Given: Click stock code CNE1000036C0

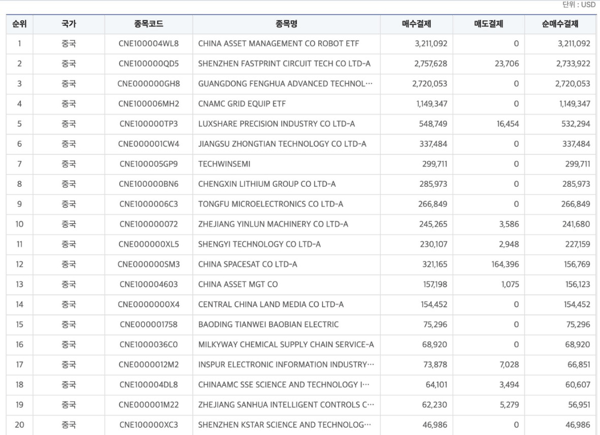Looking at the screenshot, I should coord(148,345).
